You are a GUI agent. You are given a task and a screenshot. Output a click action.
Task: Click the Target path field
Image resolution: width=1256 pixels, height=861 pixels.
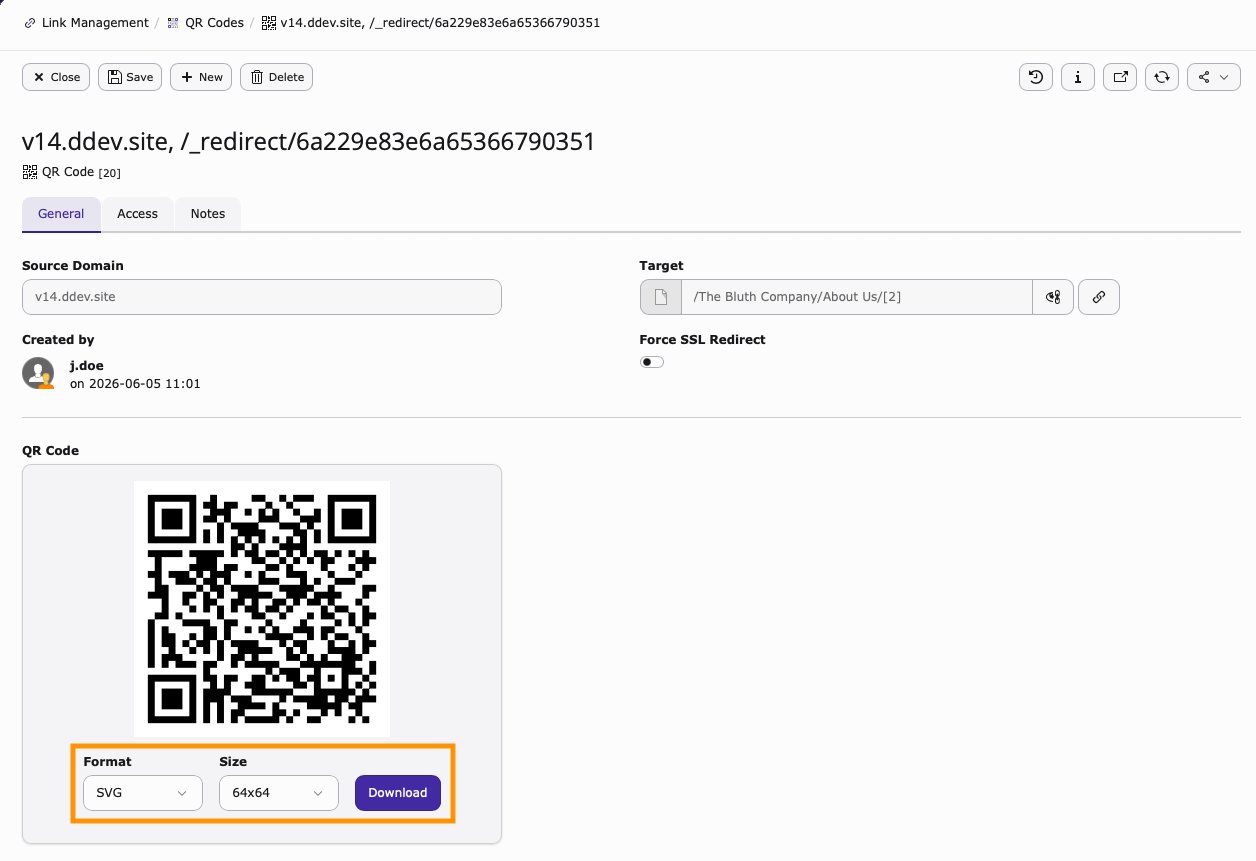click(x=856, y=297)
